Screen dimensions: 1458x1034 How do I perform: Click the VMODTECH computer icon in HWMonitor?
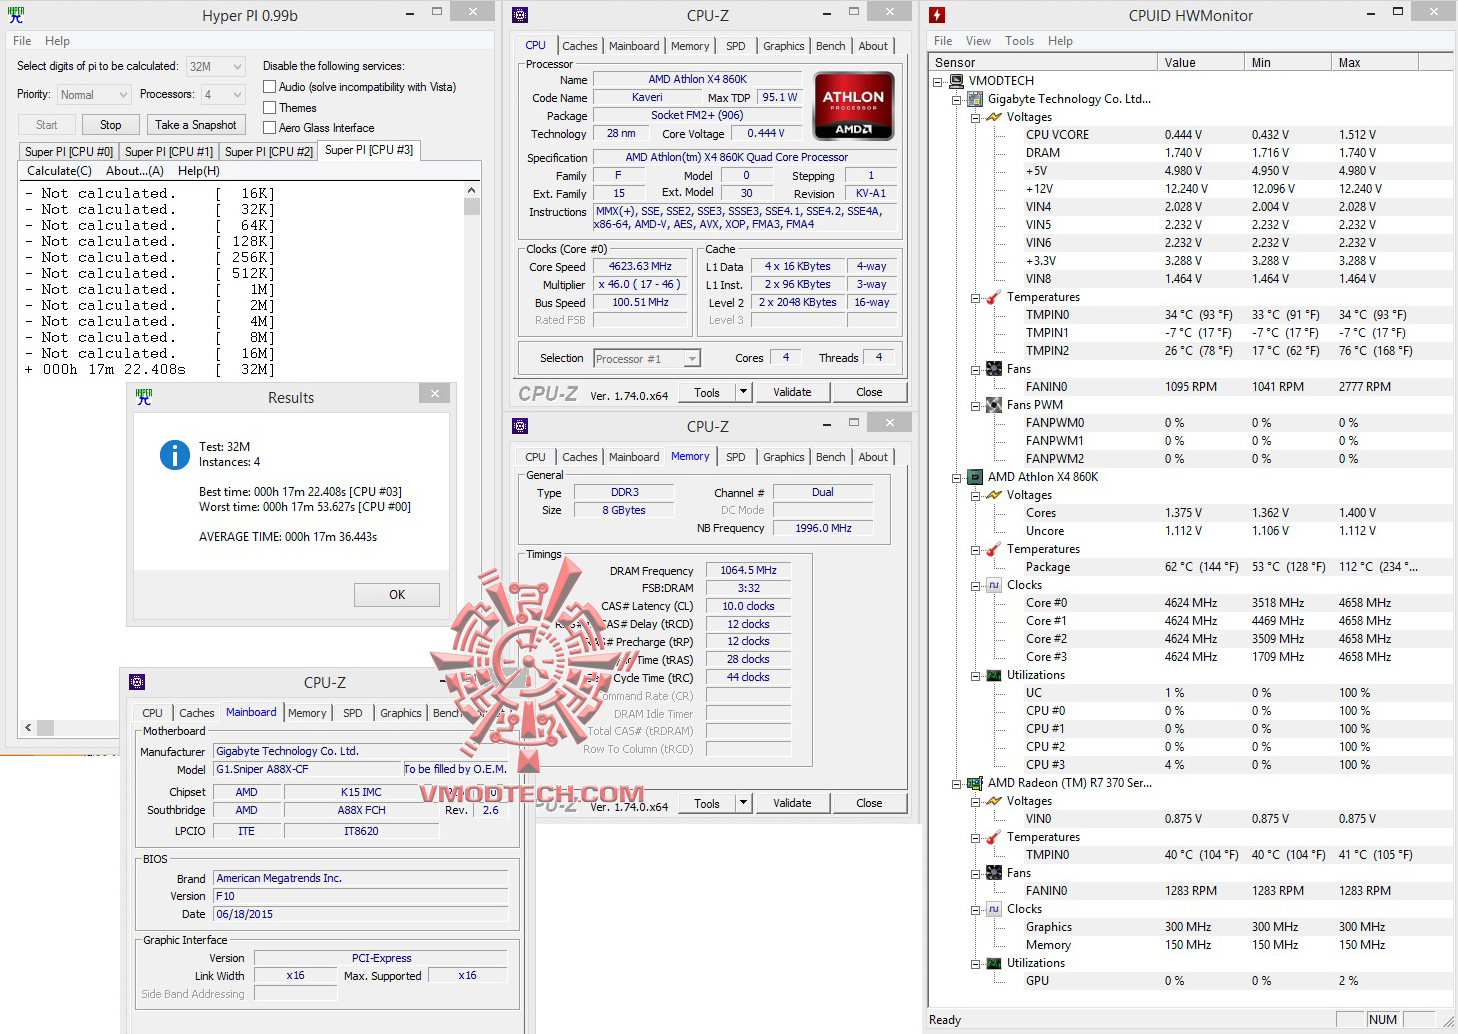956,81
